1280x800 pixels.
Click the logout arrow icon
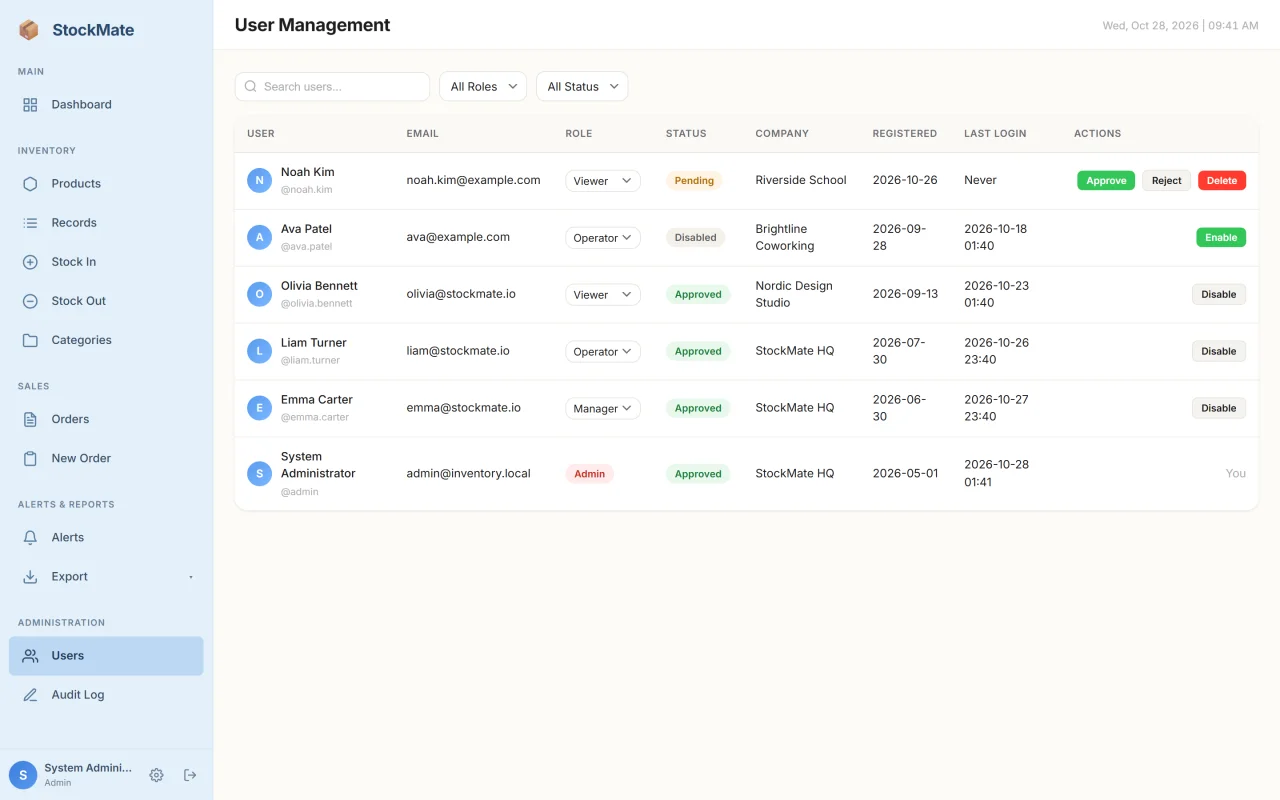coord(190,775)
